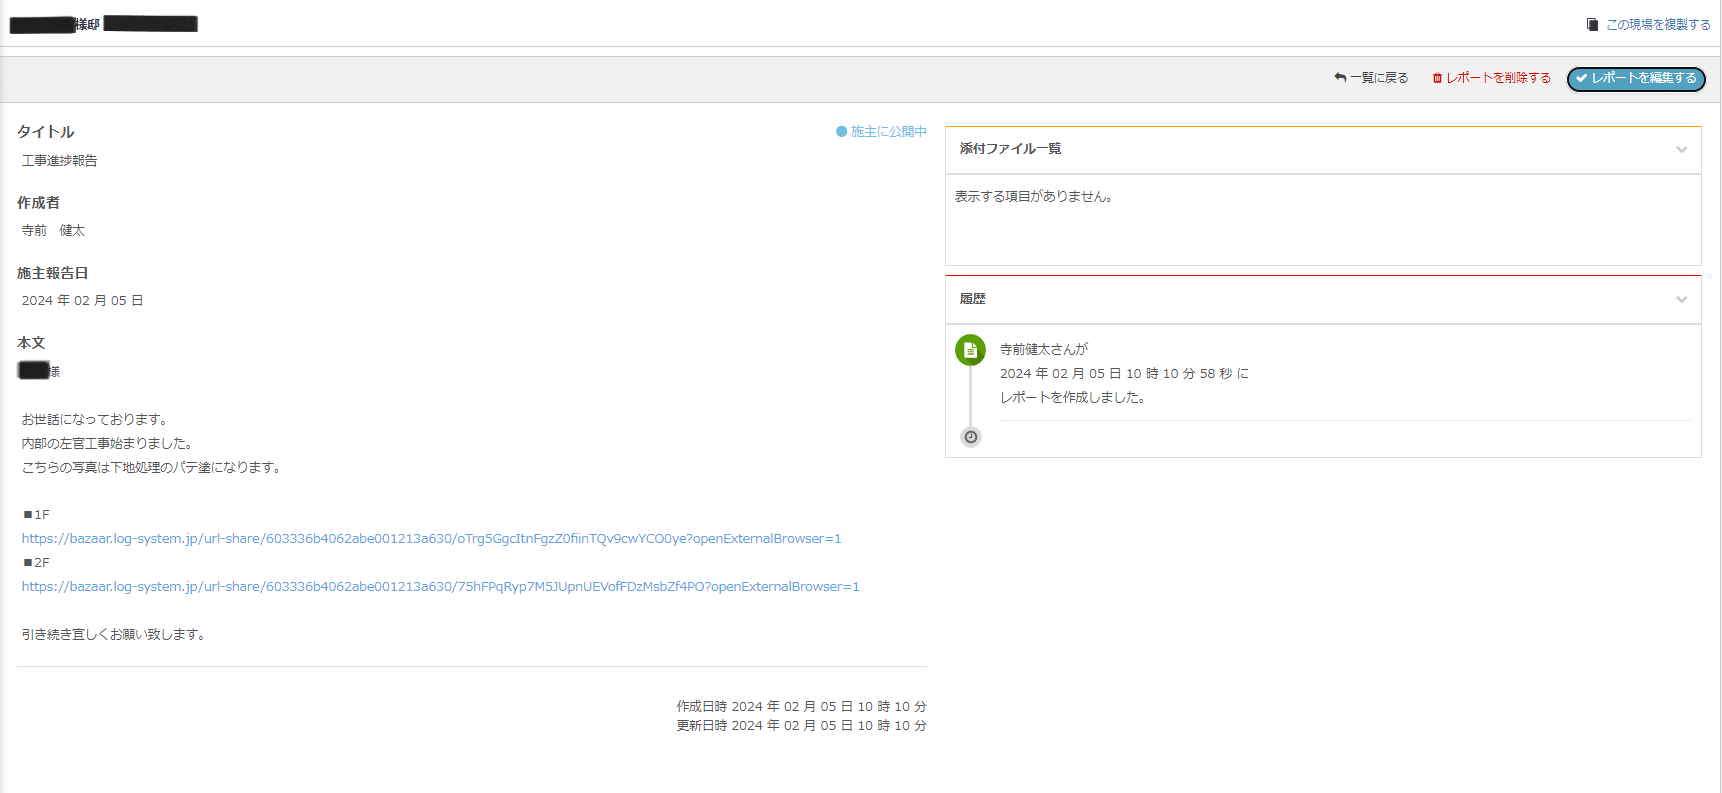Open the 1F photo share URL
The image size is (1722, 793).
[x=431, y=539]
